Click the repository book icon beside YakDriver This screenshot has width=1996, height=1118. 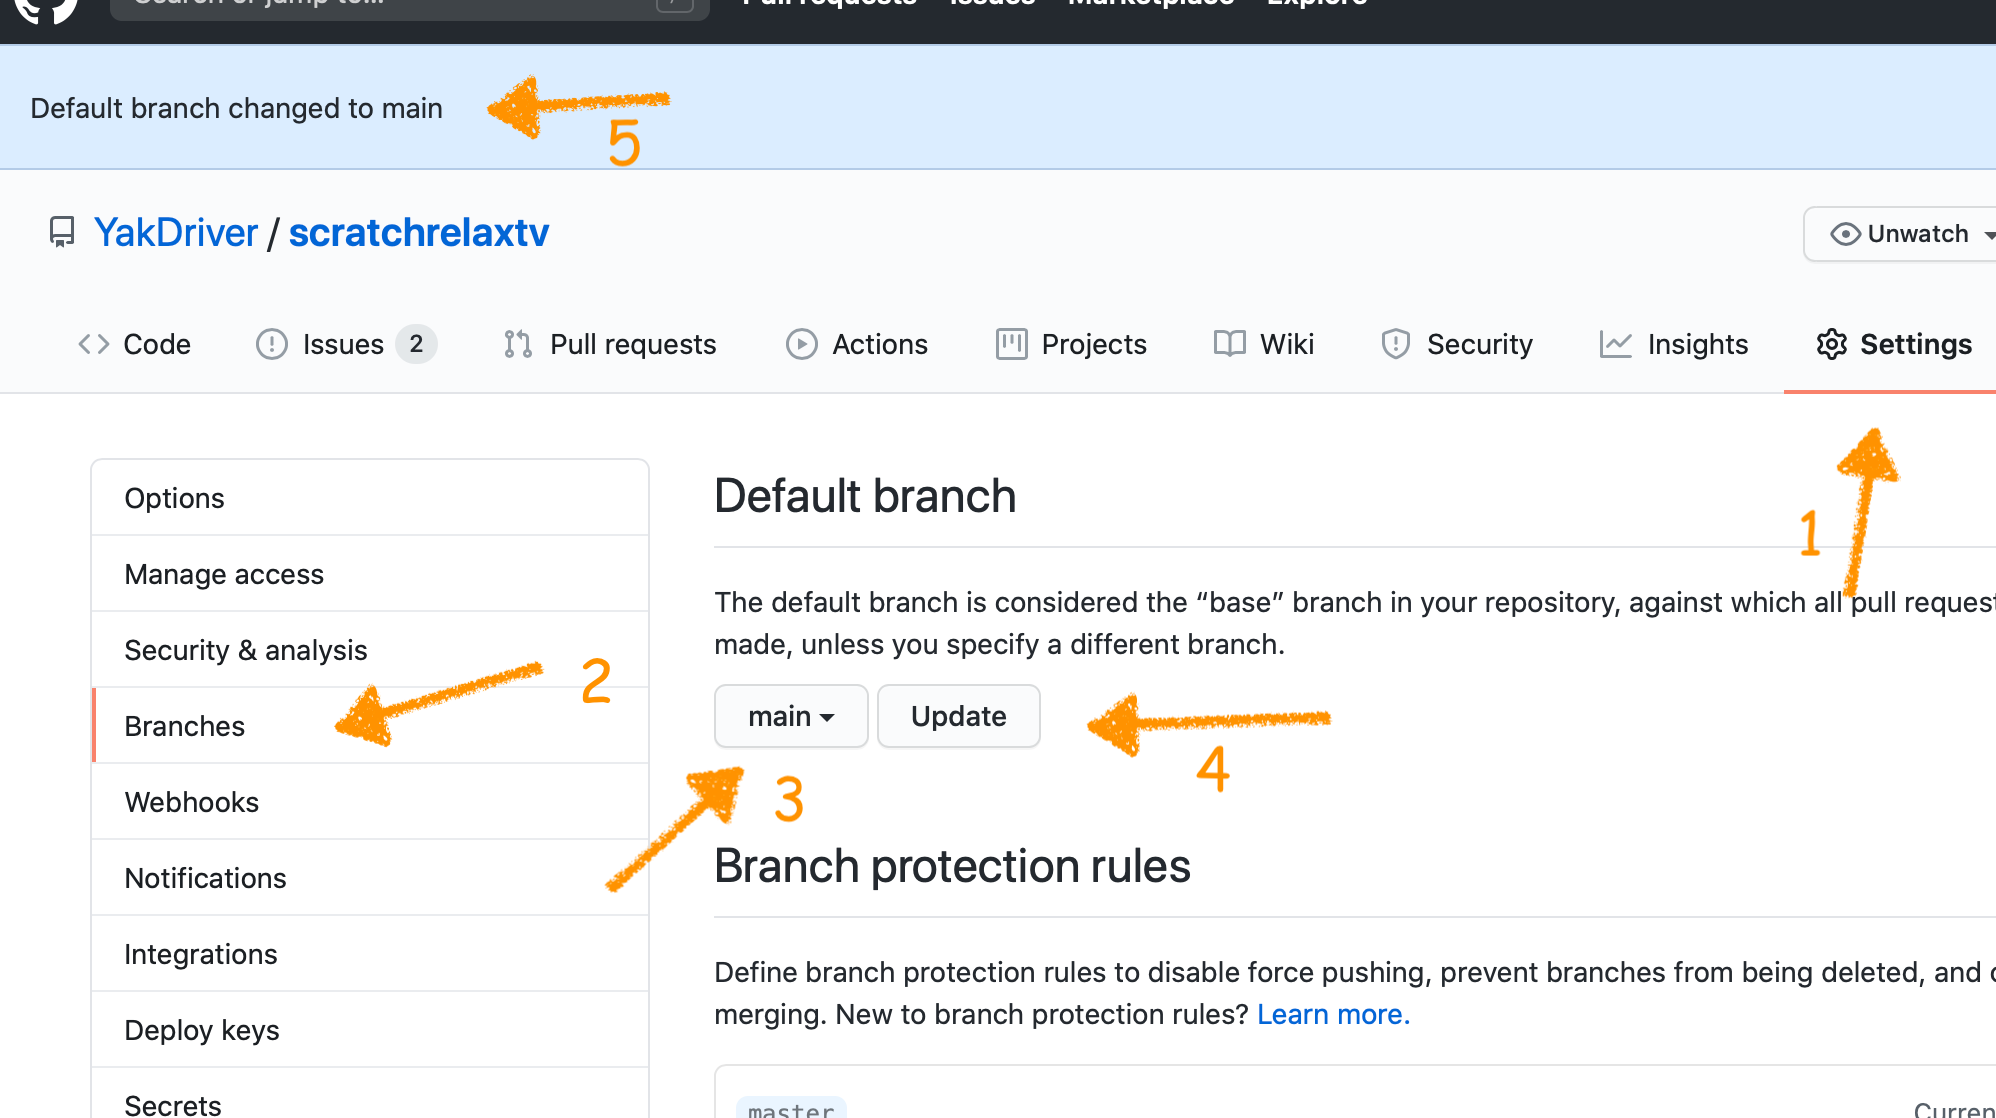[x=61, y=232]
